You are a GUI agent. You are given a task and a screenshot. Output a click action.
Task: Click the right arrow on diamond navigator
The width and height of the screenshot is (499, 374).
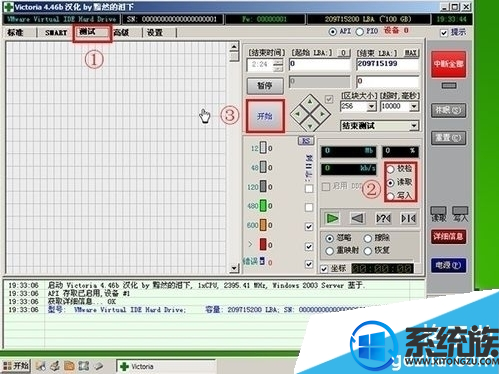(x=322, y=114)
